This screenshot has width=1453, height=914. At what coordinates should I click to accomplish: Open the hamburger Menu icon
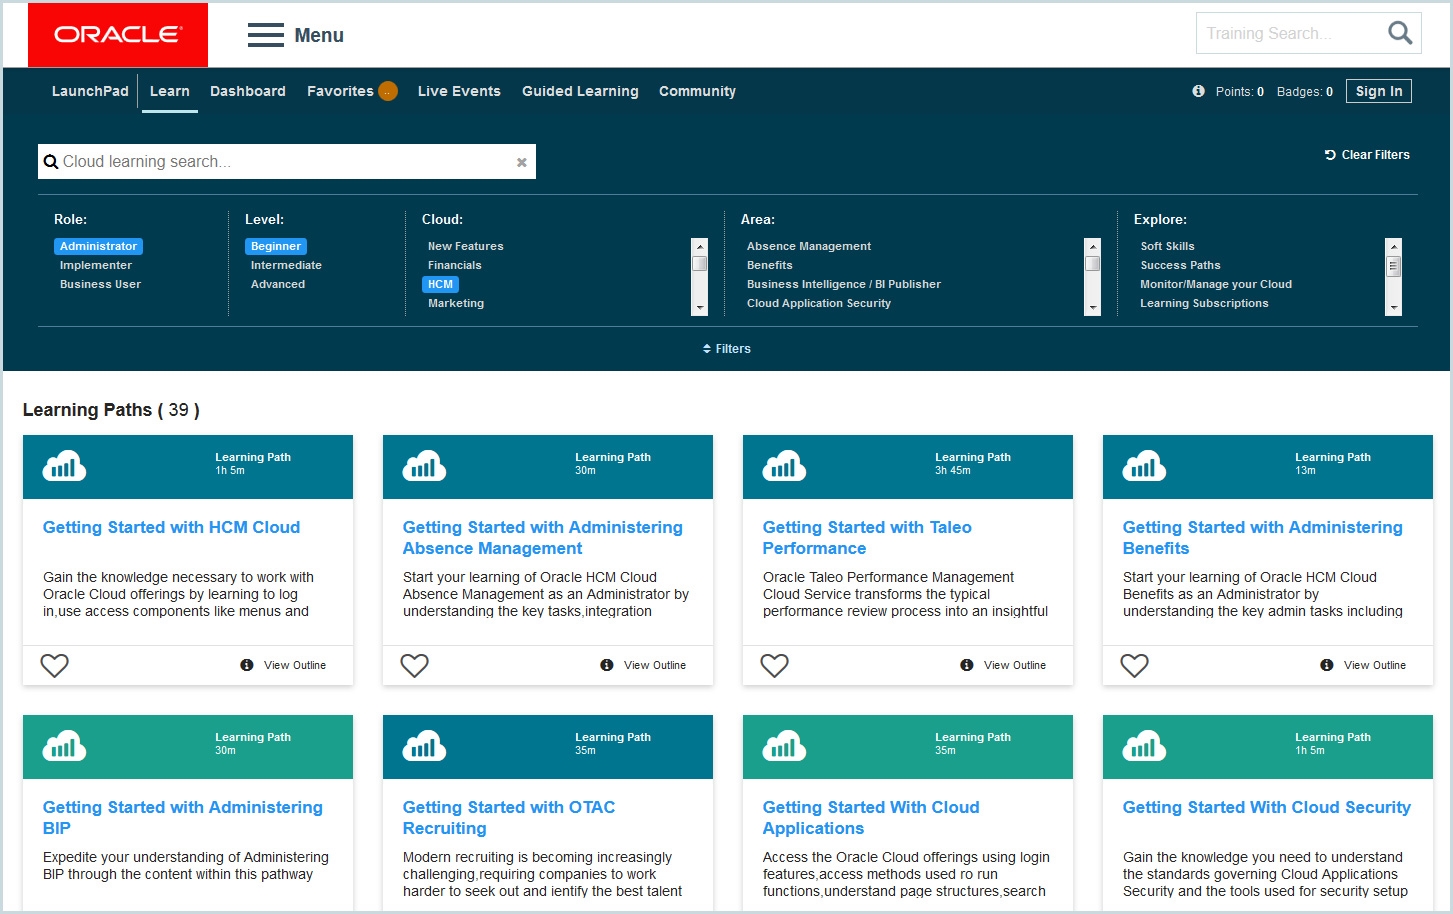[266, 36]
